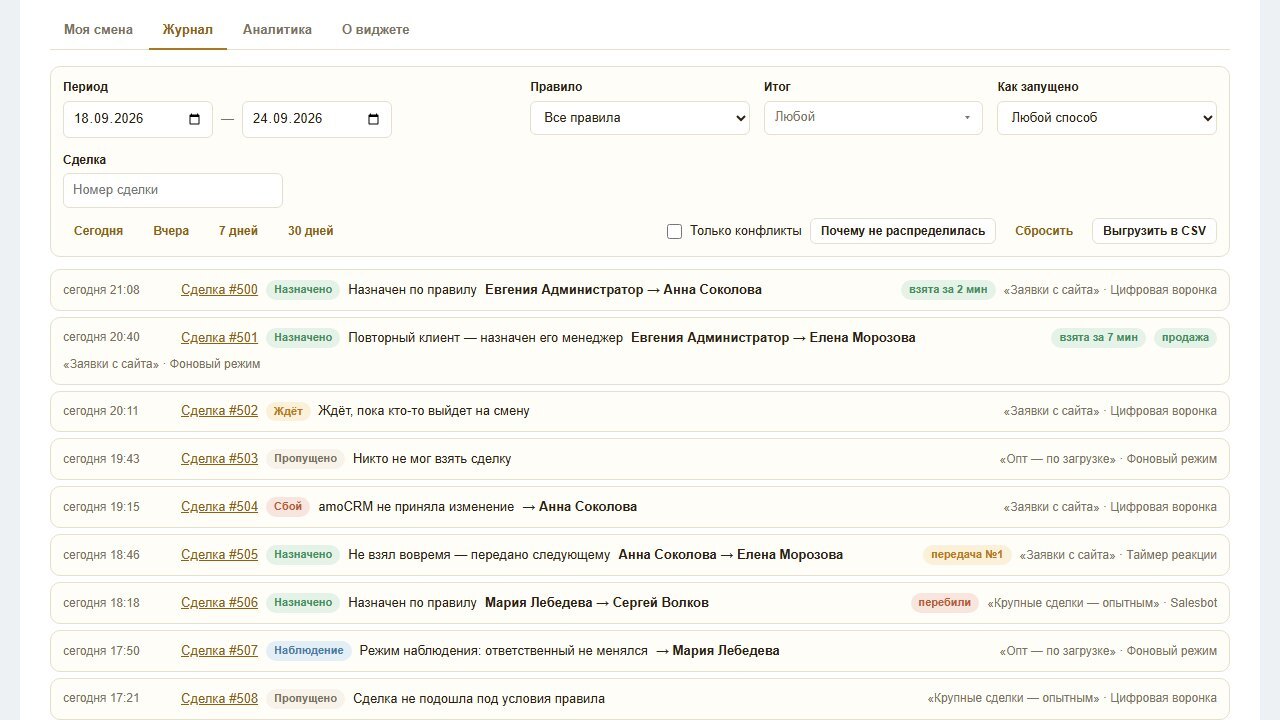Open link «Сделка #506»

click(x=219, y=603)
